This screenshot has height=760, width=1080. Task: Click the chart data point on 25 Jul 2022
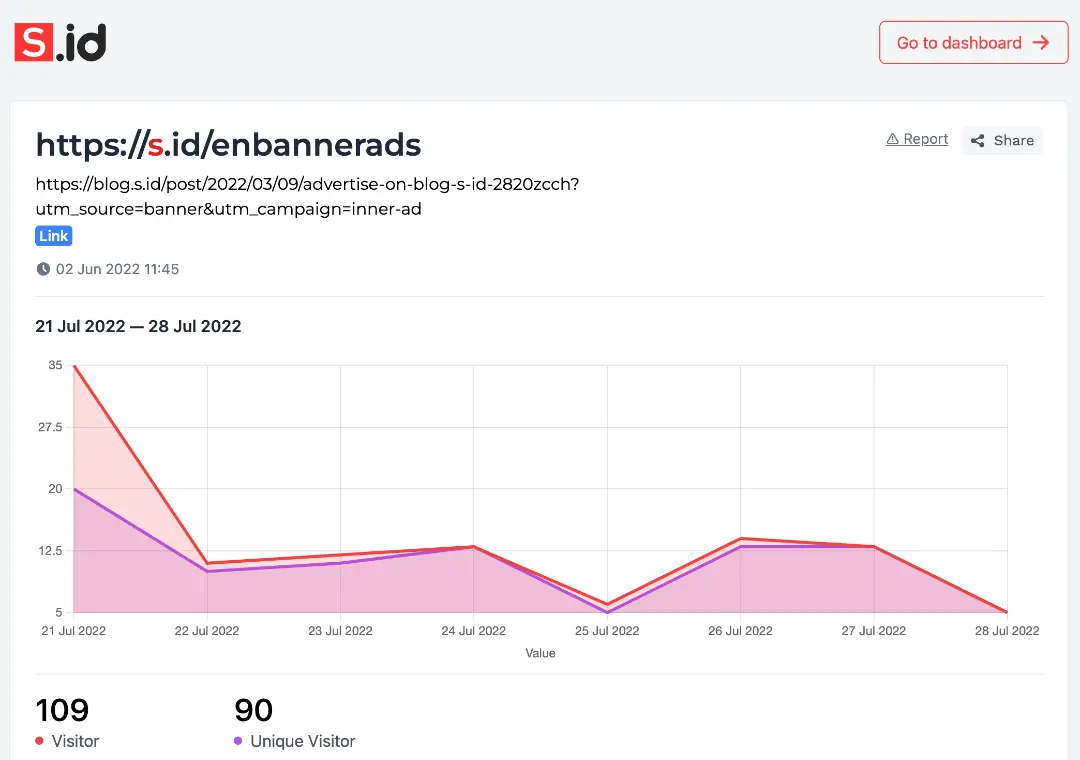tap(607, 605)
